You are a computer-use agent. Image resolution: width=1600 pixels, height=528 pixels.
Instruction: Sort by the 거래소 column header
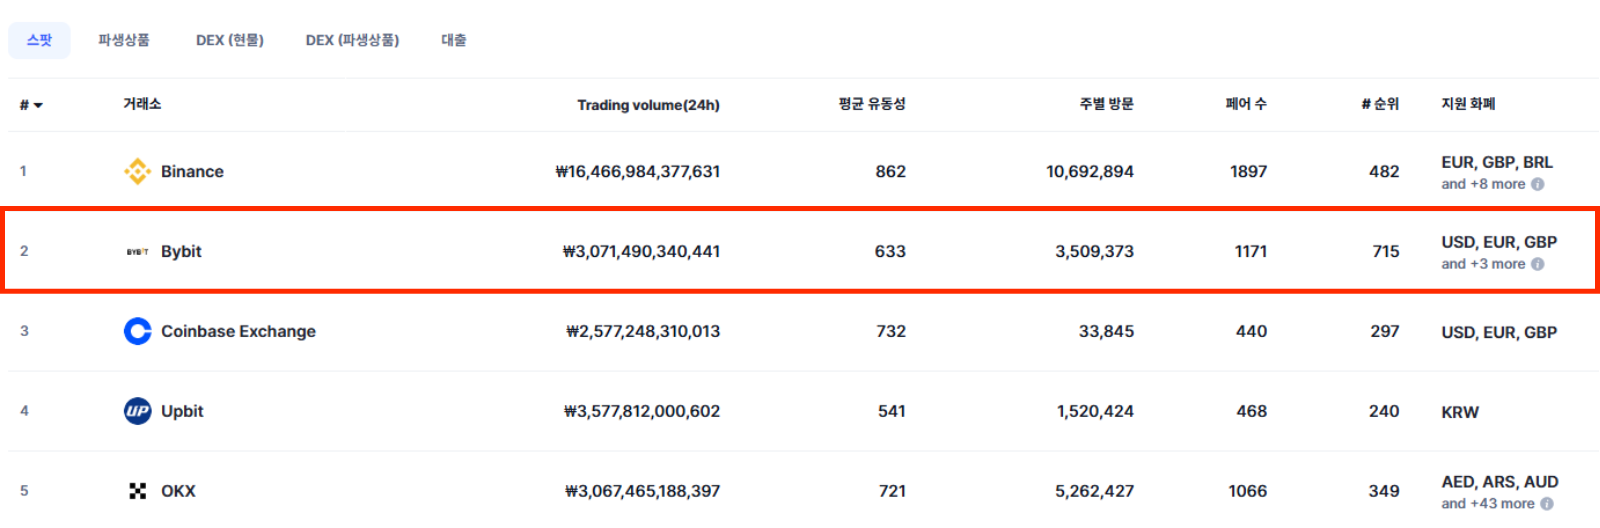click(142, 104)
